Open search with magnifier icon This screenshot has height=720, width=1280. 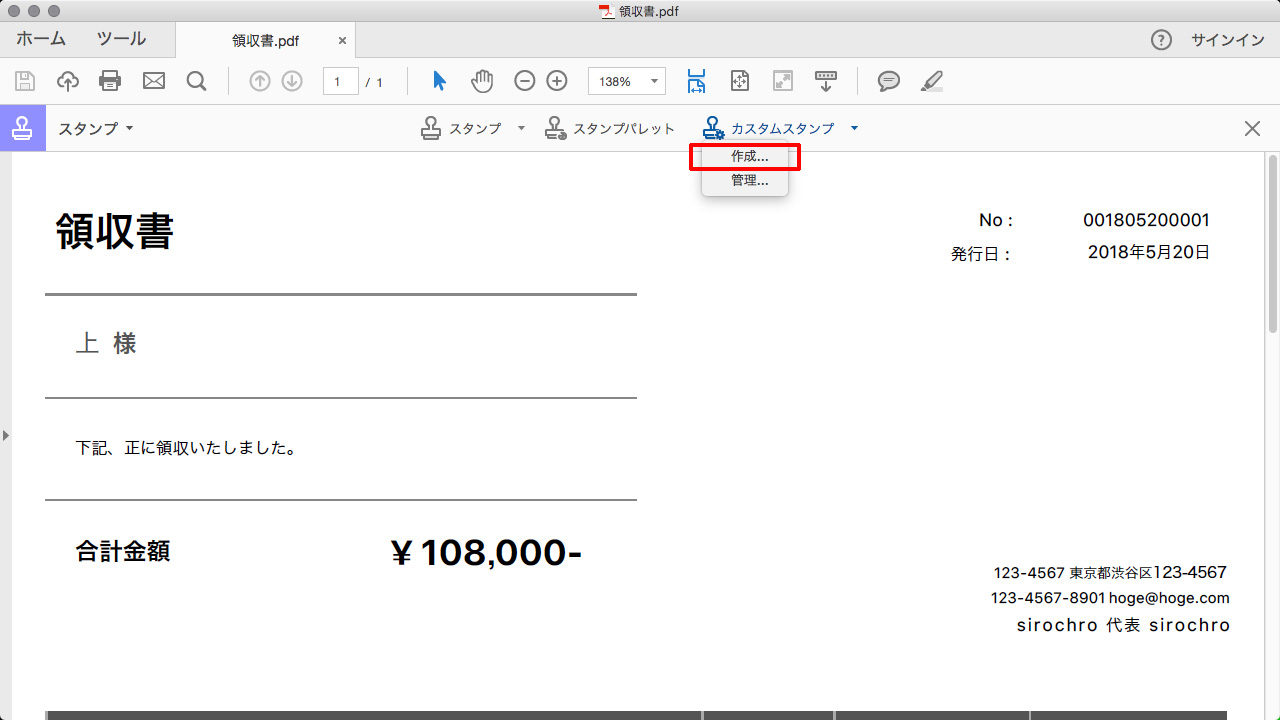tap(197, 81)
